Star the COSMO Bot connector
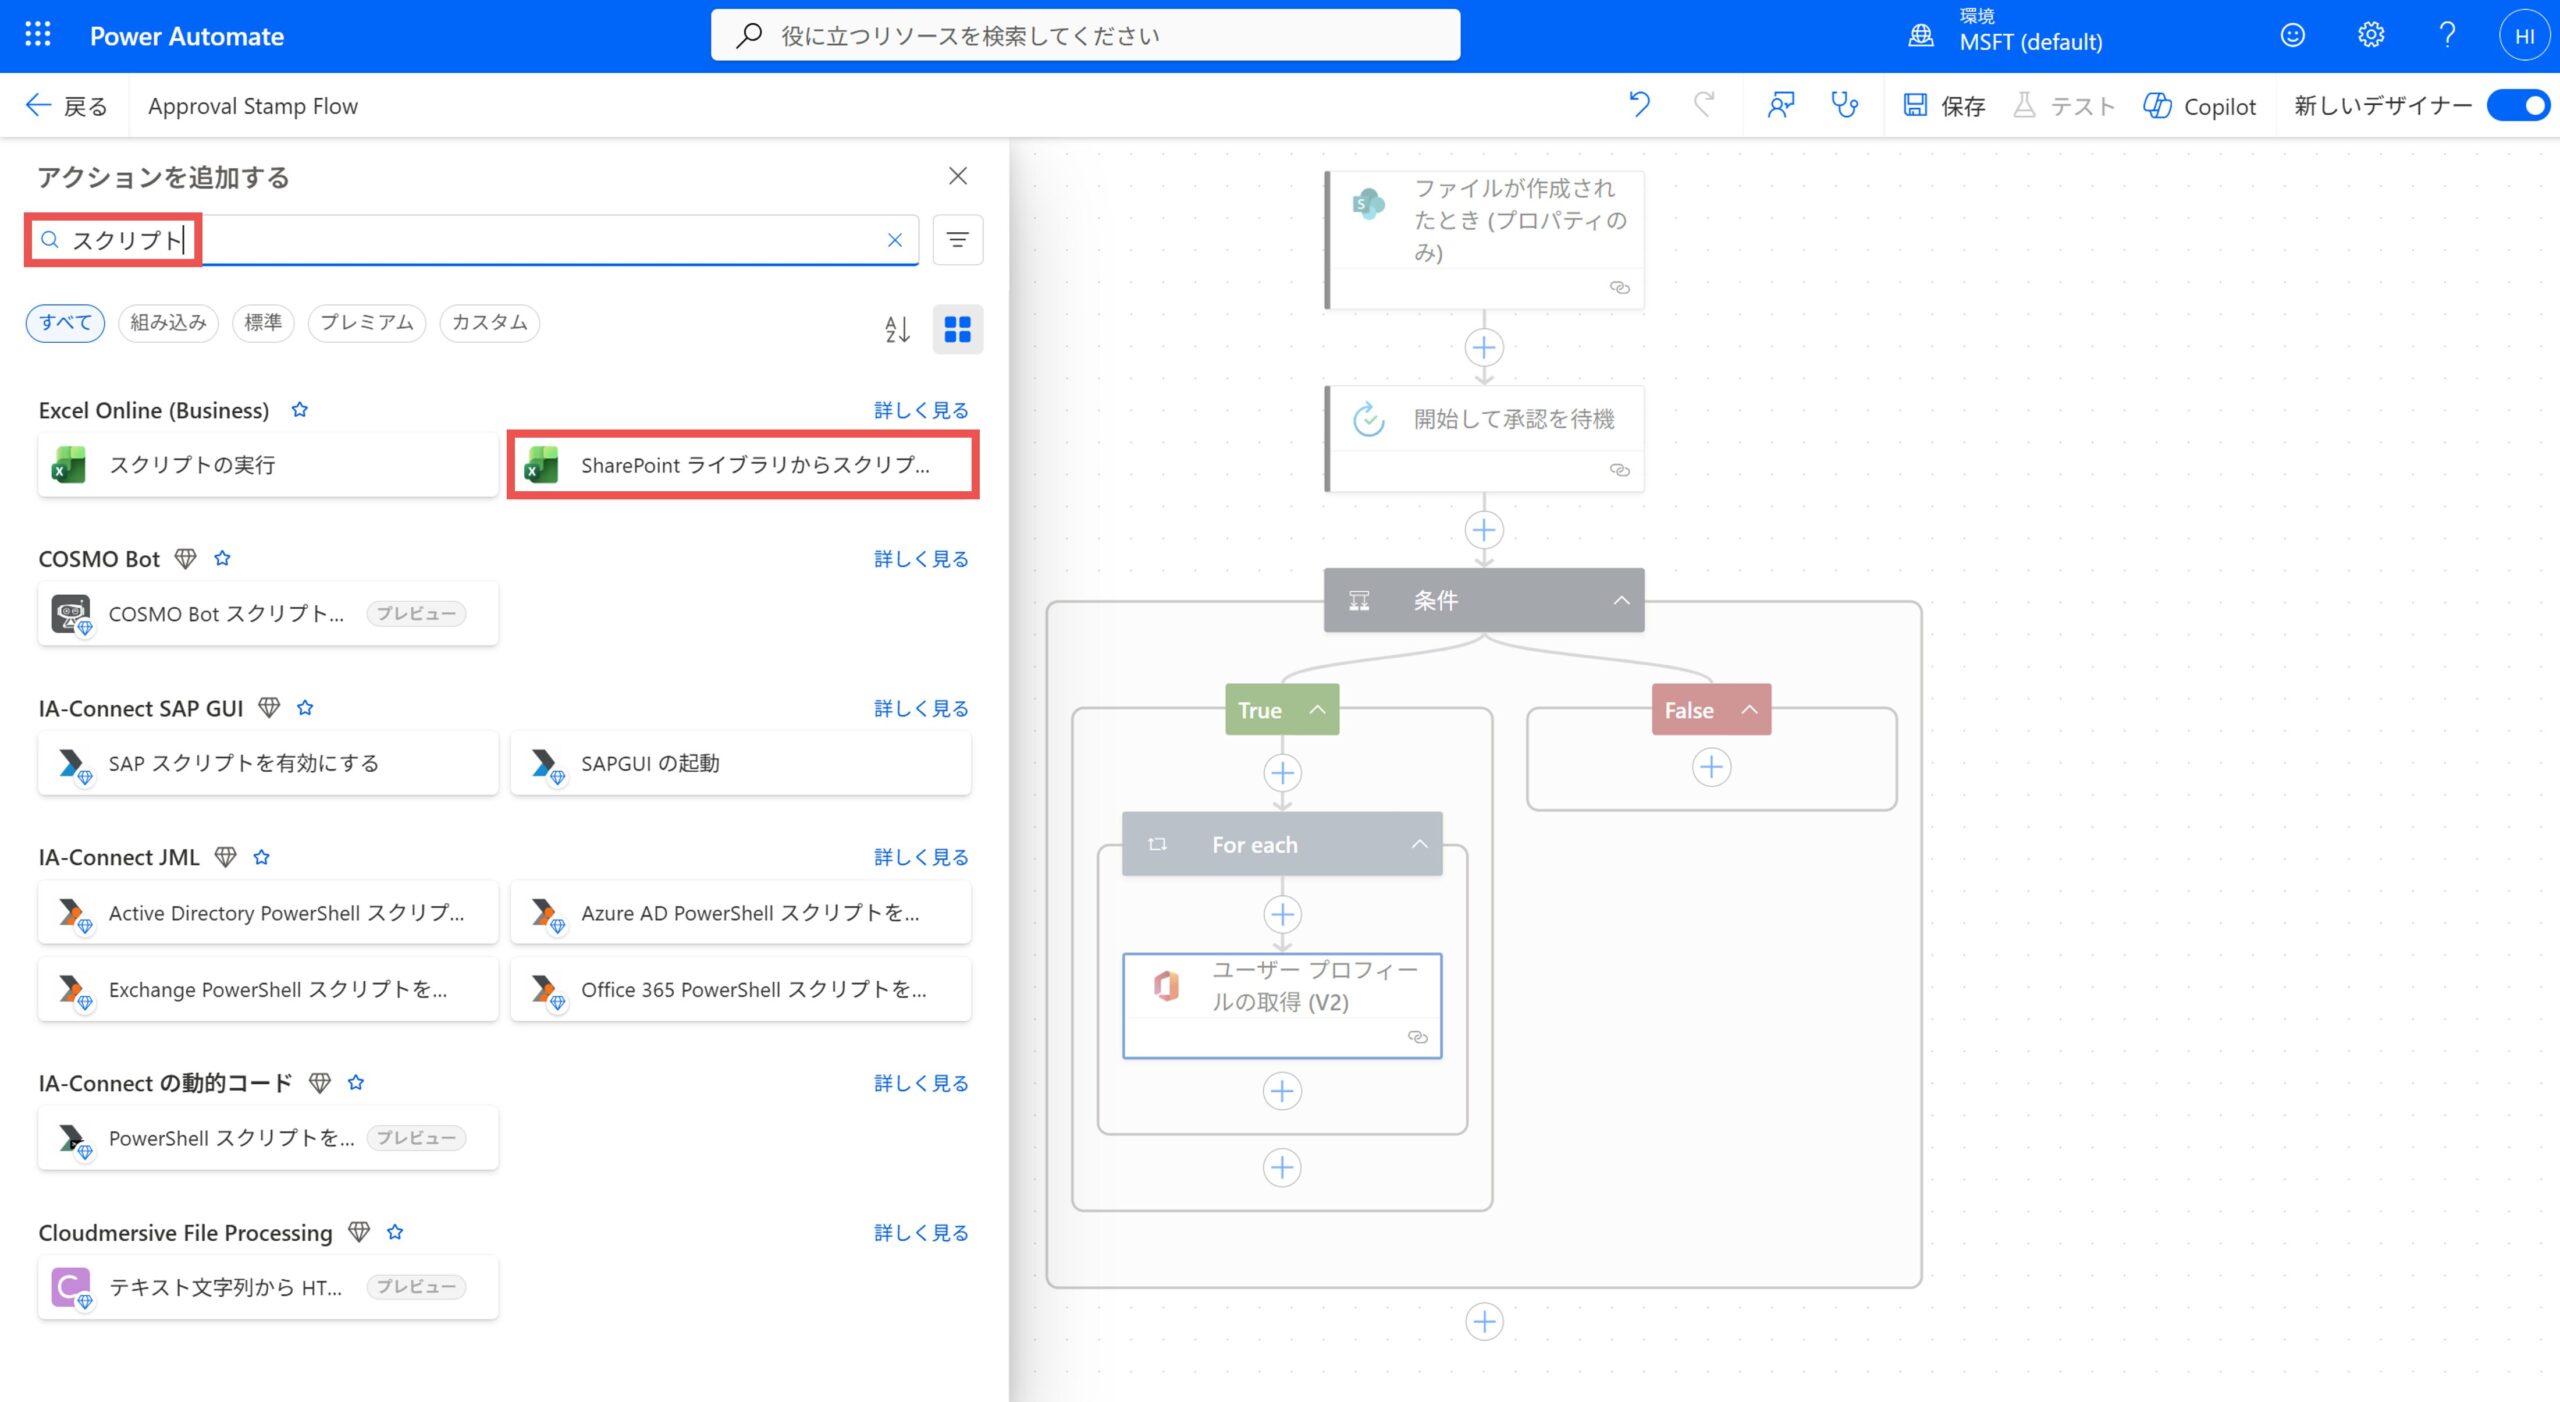The image size is (2560, 1402). point(222,559)
